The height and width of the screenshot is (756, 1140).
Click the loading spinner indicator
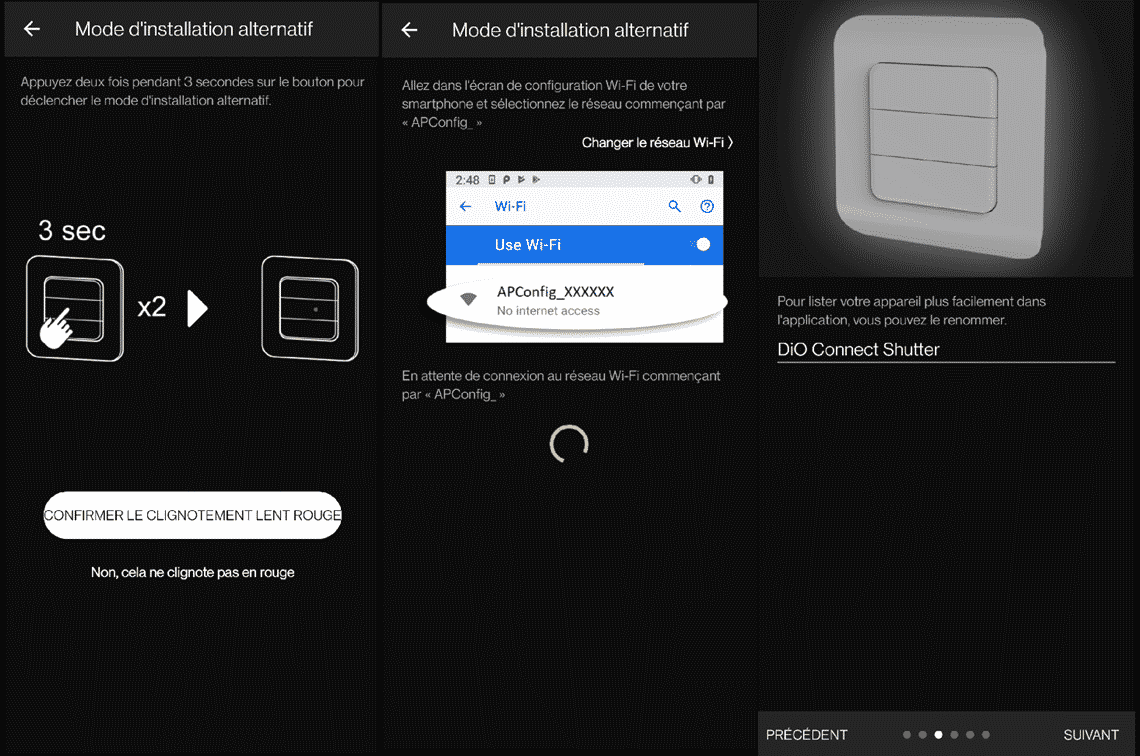[569, 444]
